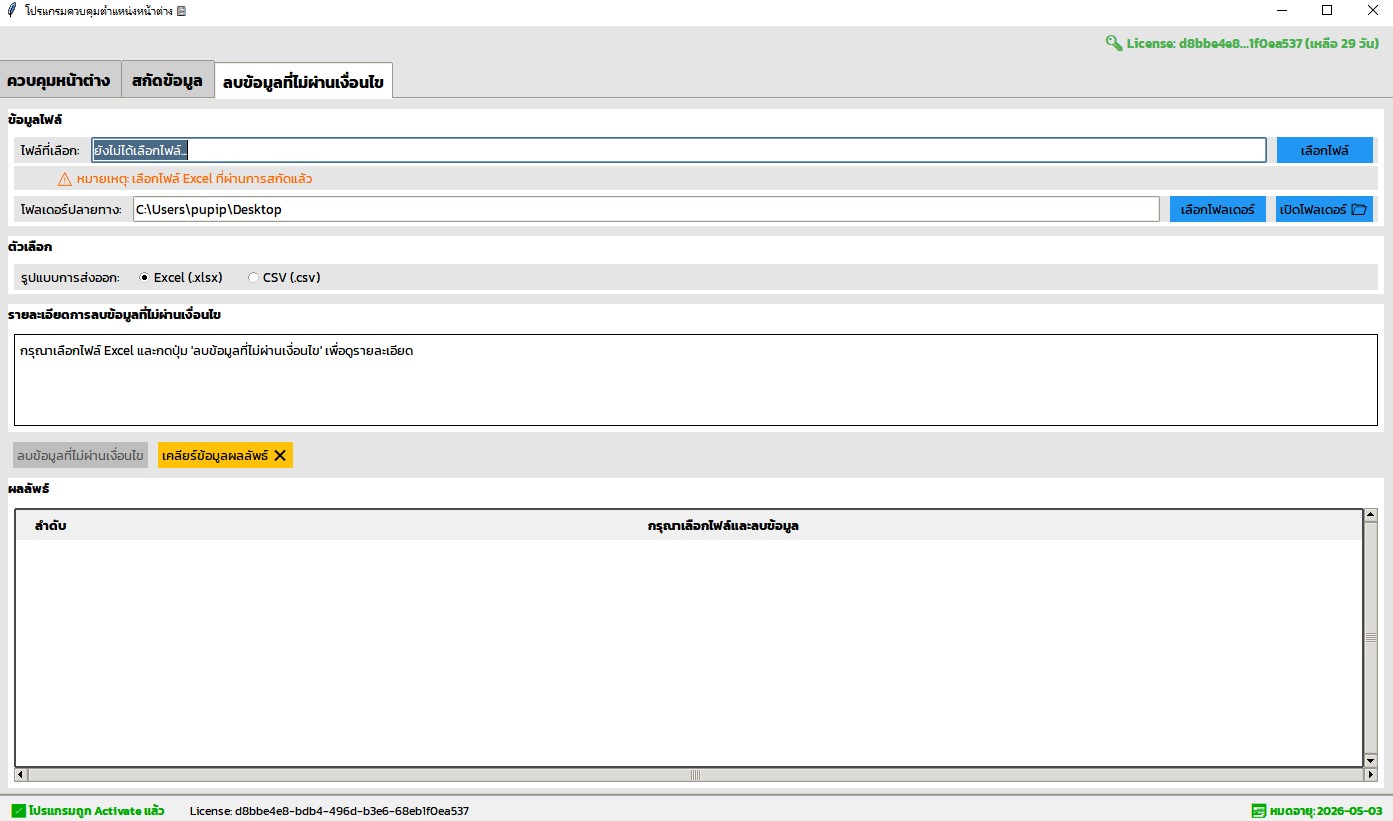Click the results horizontal scrollbar thumb
The image size is (1393, 821).
click(695, 774)
